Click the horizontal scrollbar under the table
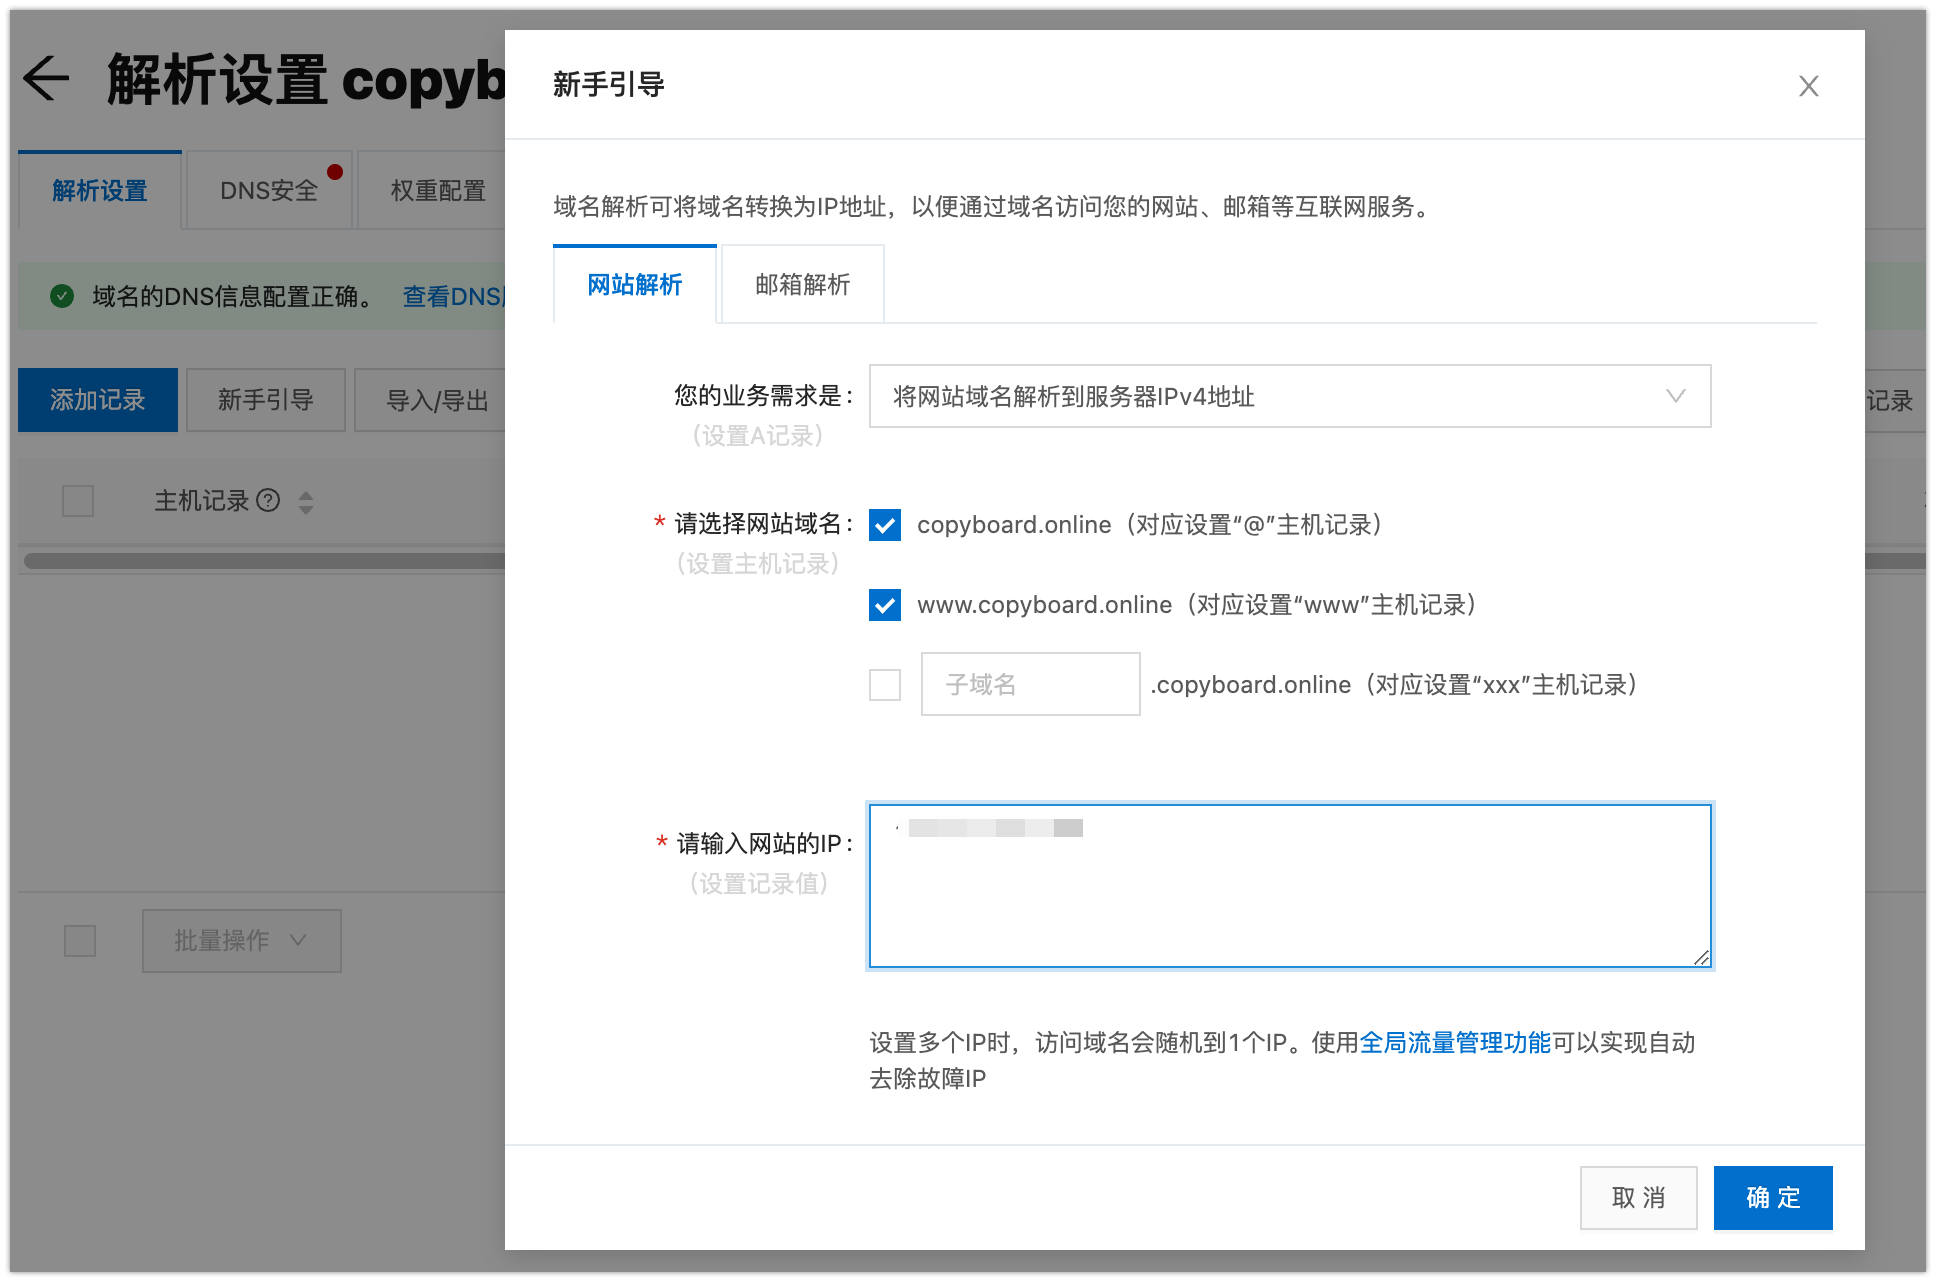The width and height of the screenshot is (1936, 1282). pos(265,561)
